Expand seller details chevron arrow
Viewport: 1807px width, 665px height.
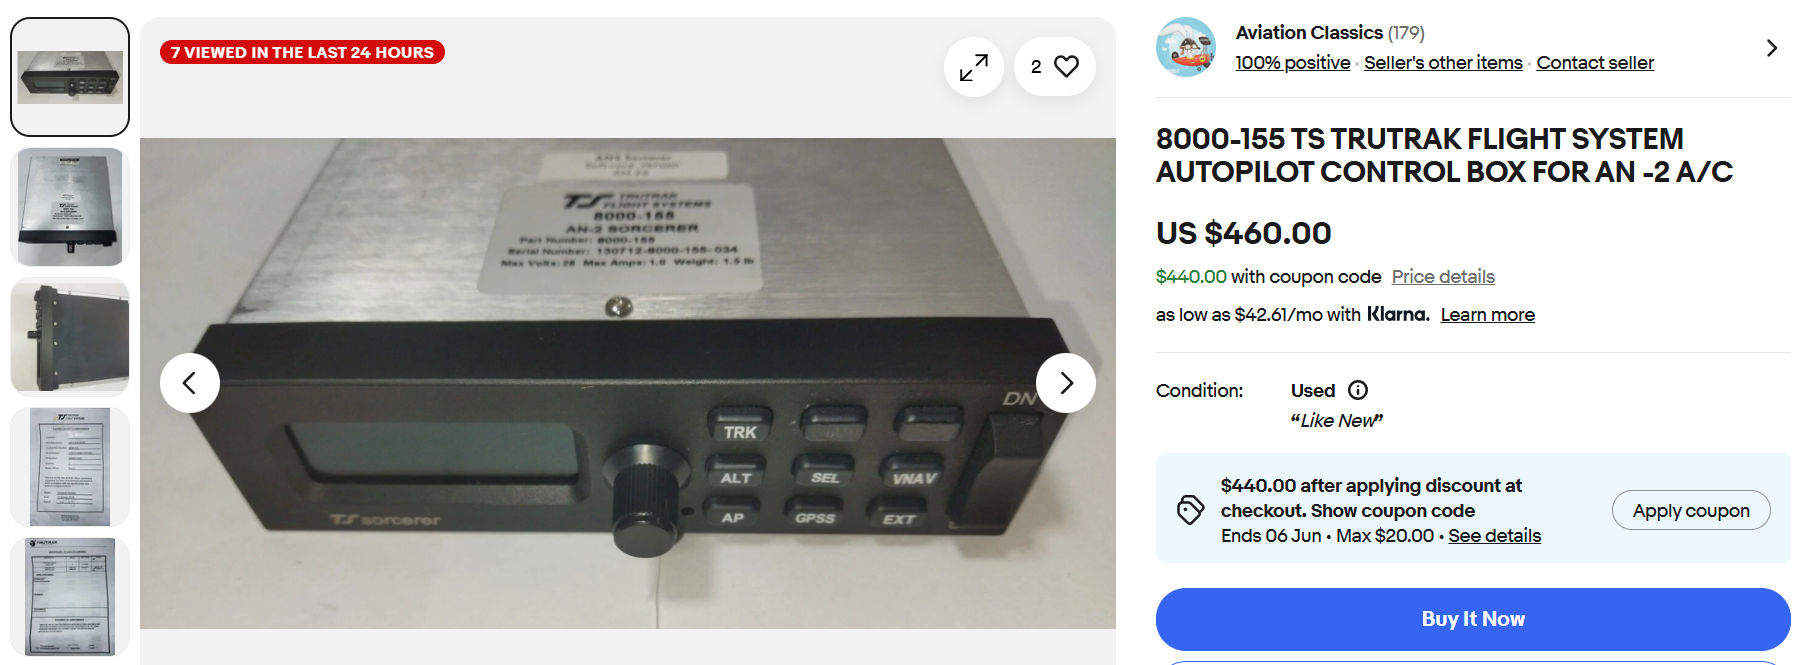tap(1771, 48)
